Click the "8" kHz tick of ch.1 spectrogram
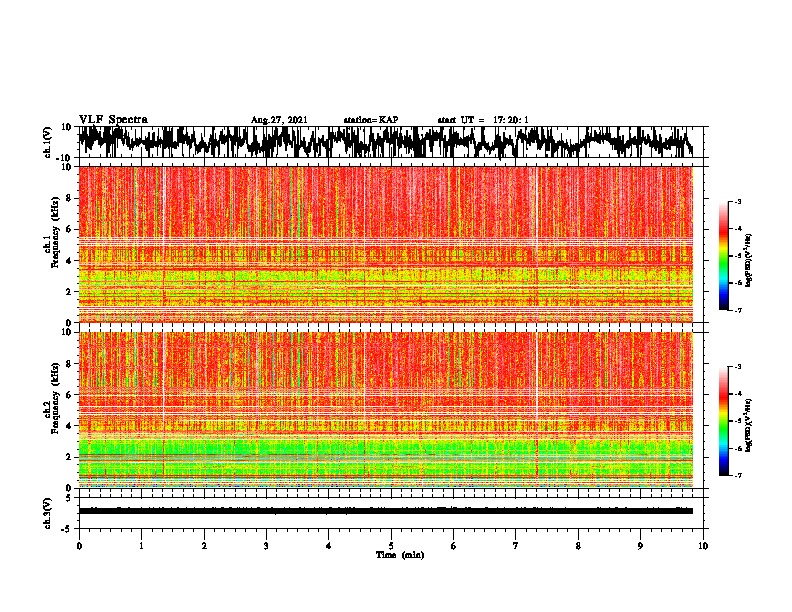This screenshot has width=792, height=612. point(70,198)
